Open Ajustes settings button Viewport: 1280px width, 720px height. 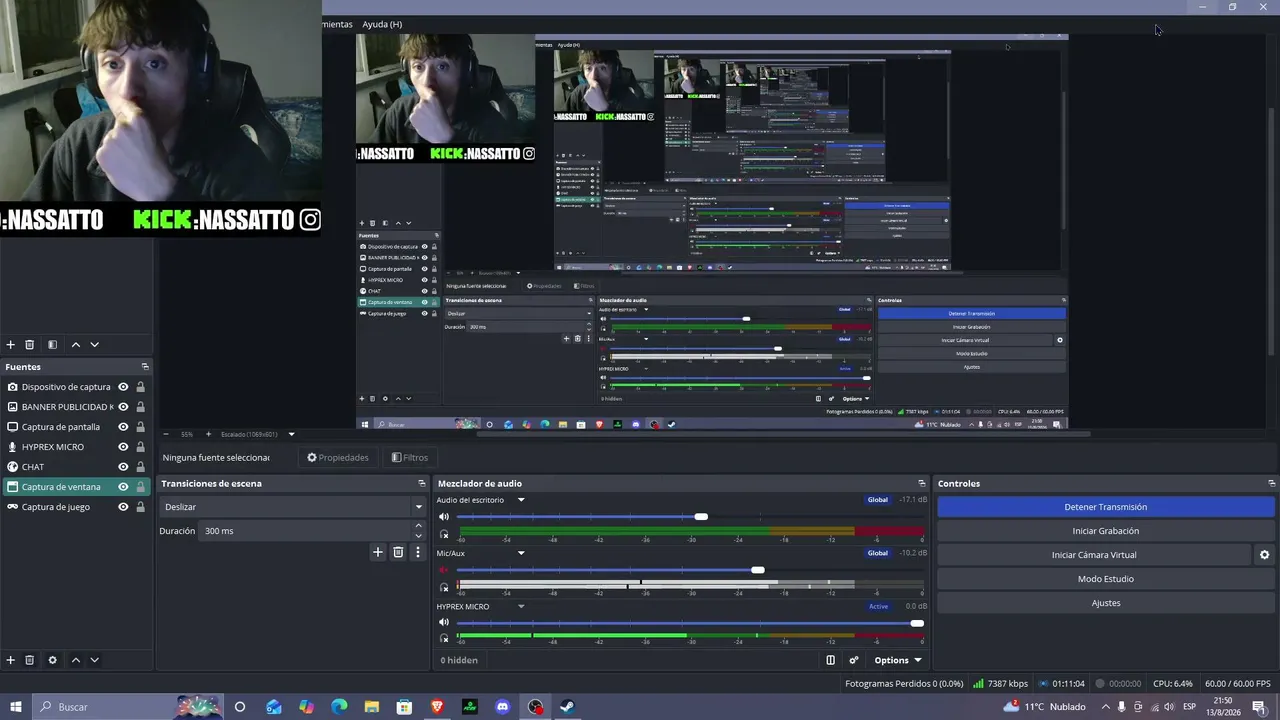[1105, 603]
